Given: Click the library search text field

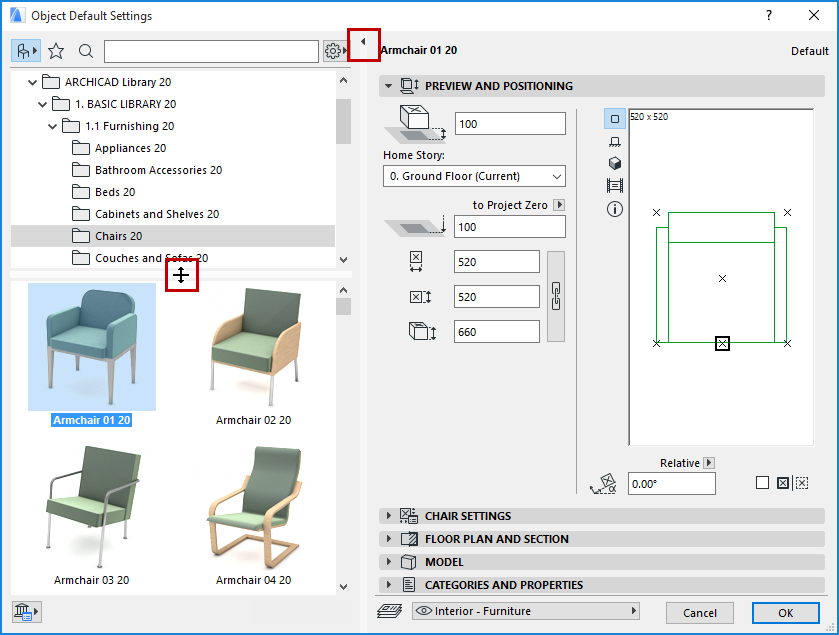Looking at the screenshot, I should click(x=211, y=51).
